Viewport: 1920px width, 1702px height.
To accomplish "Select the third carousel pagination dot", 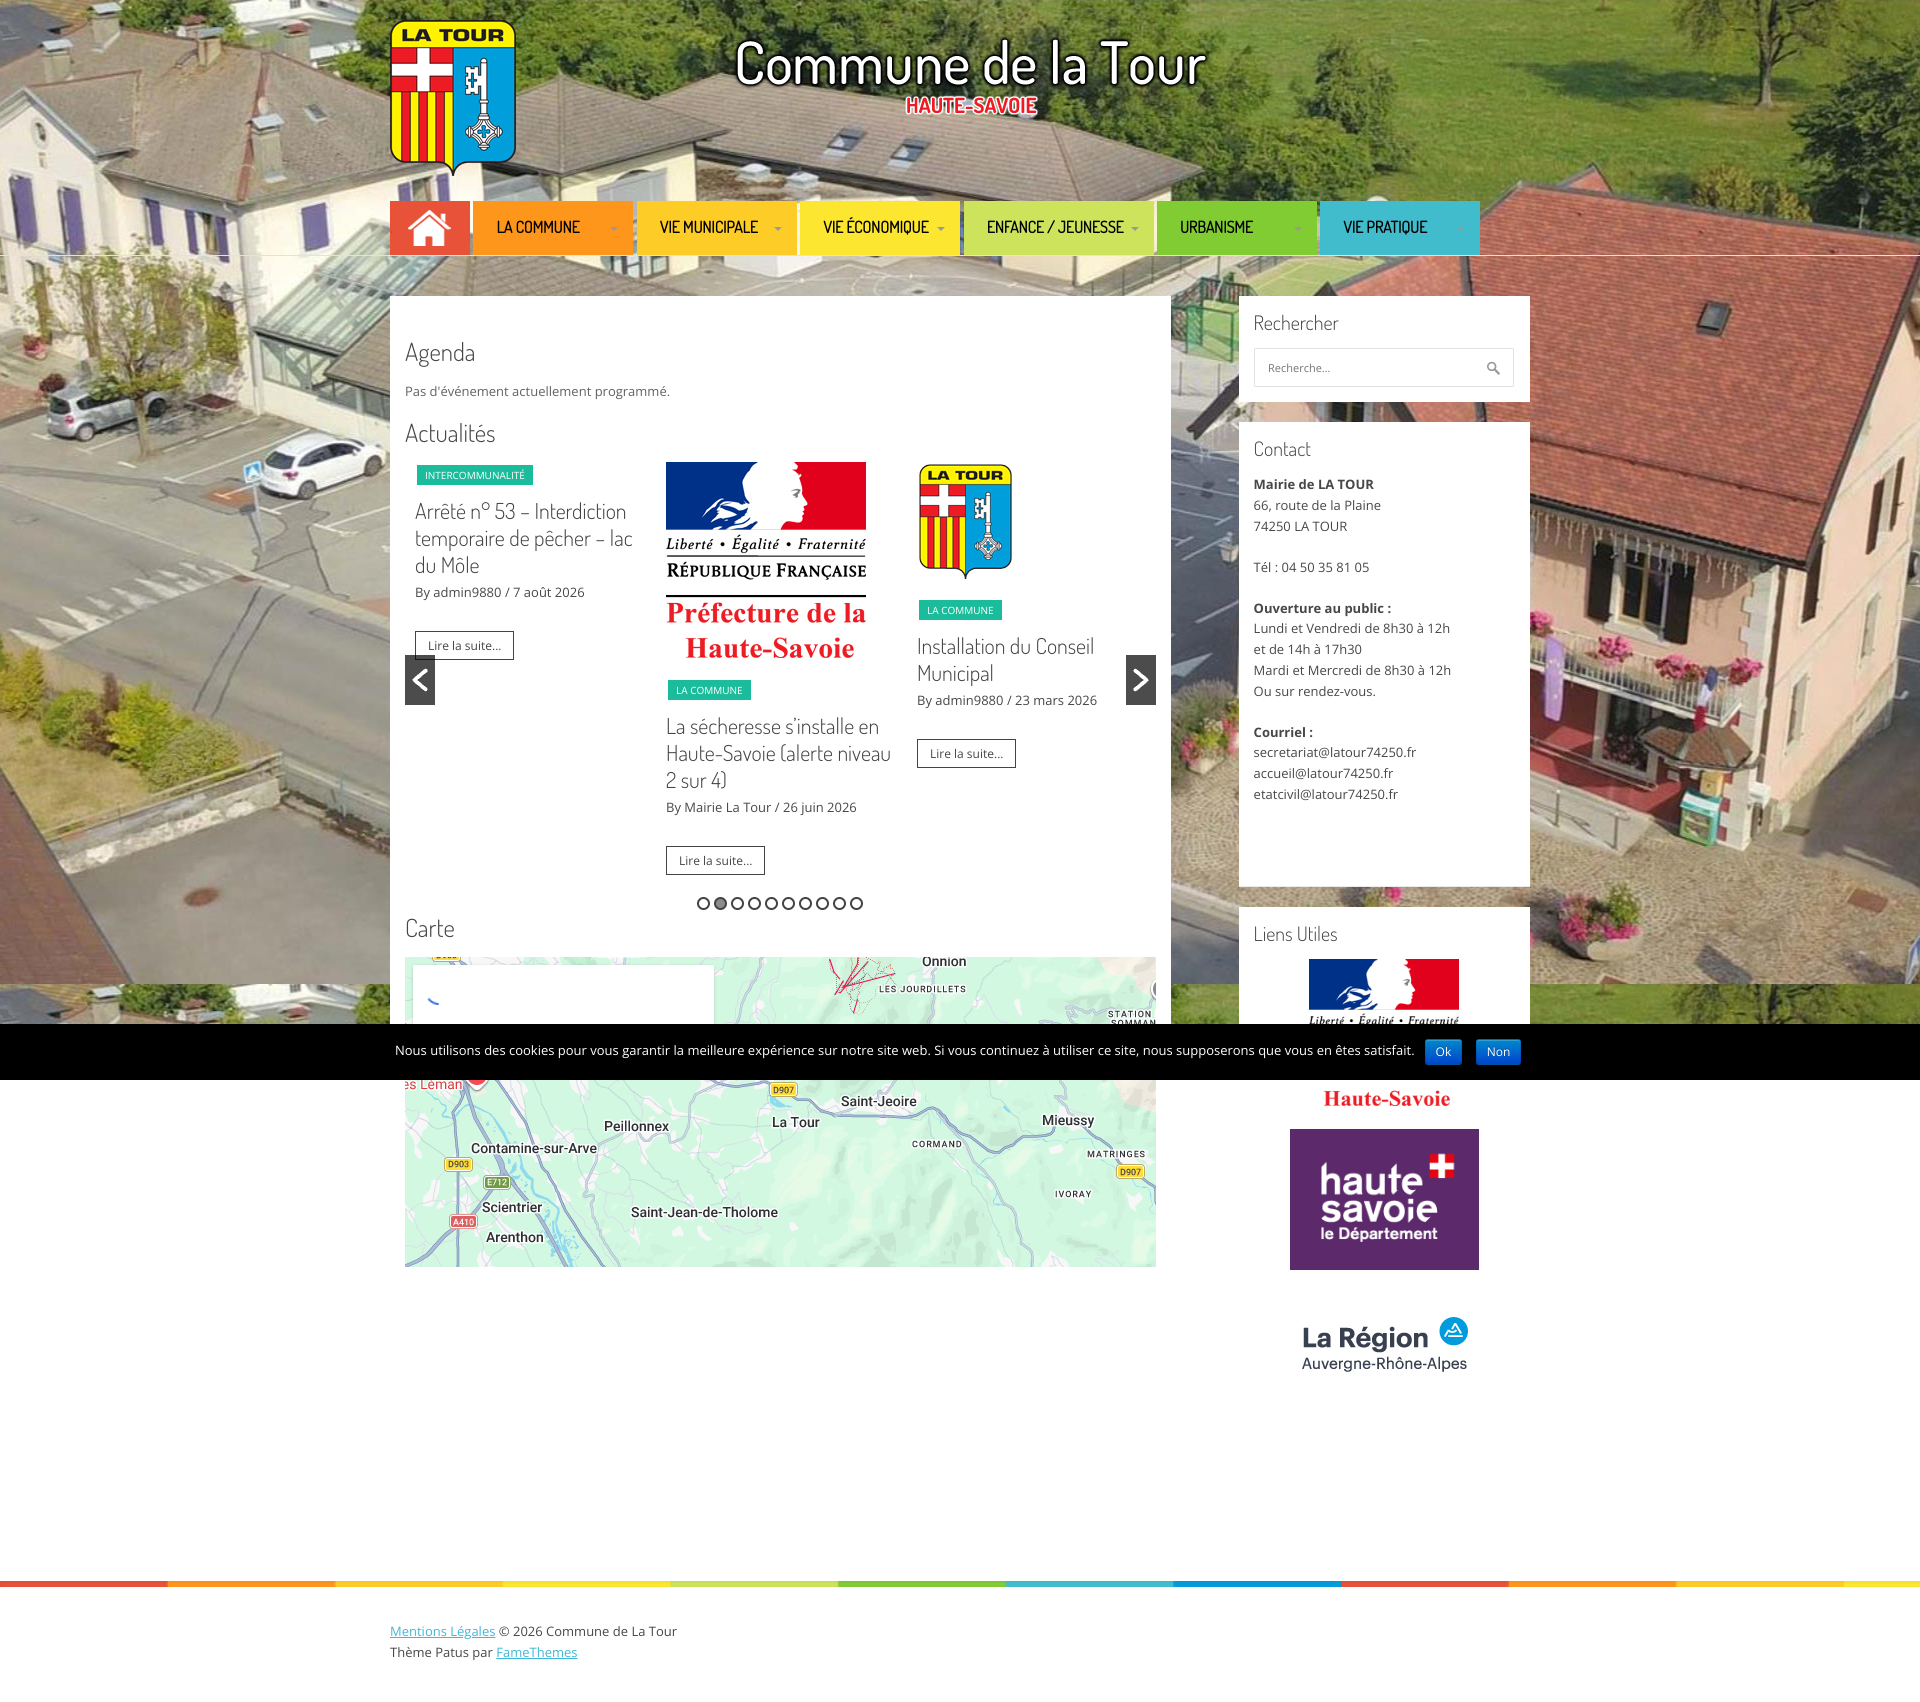I will (737, 903).
